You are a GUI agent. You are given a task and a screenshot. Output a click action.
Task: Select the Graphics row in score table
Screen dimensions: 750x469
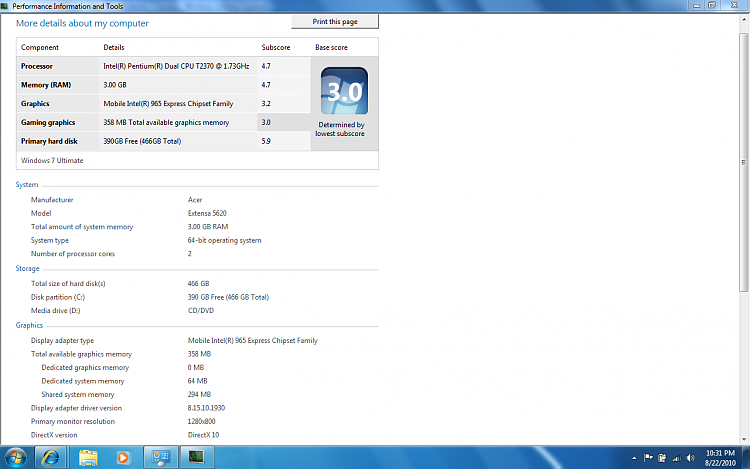pos(163,103)
